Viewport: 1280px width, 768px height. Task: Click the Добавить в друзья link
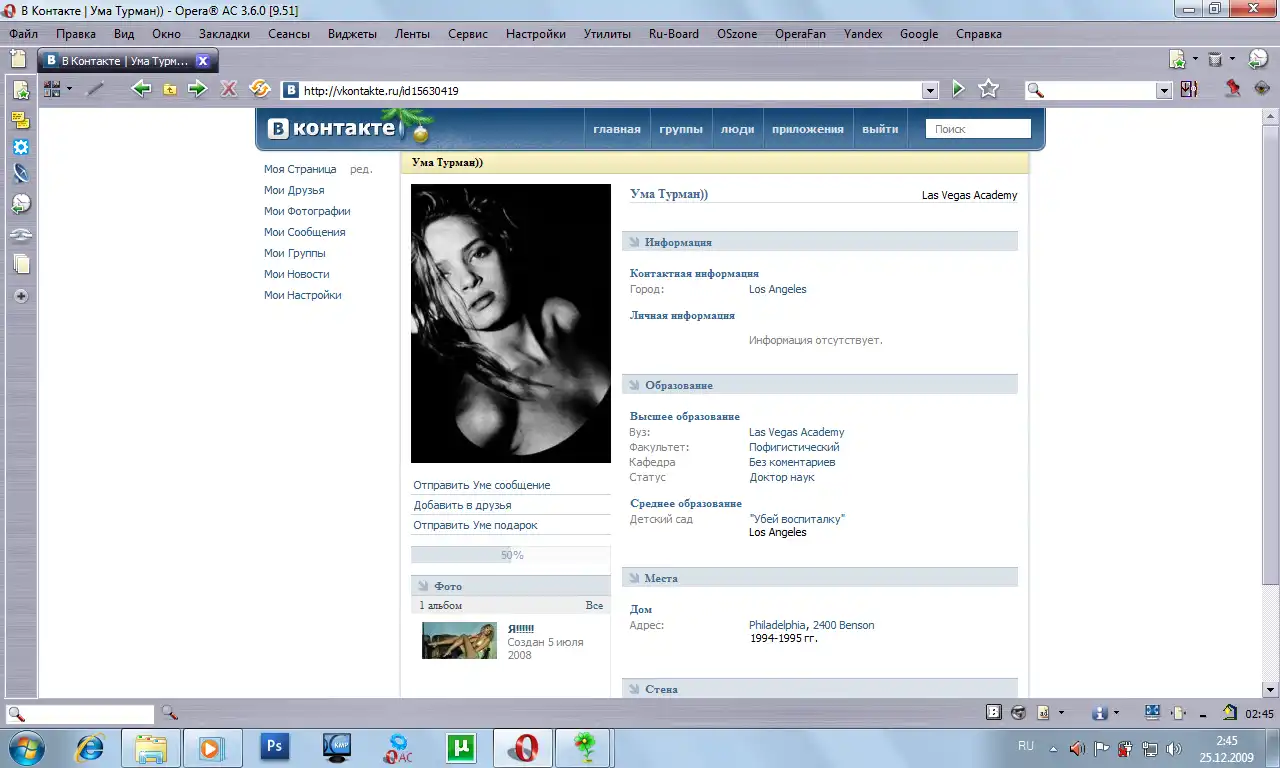[x=462, y=505]
